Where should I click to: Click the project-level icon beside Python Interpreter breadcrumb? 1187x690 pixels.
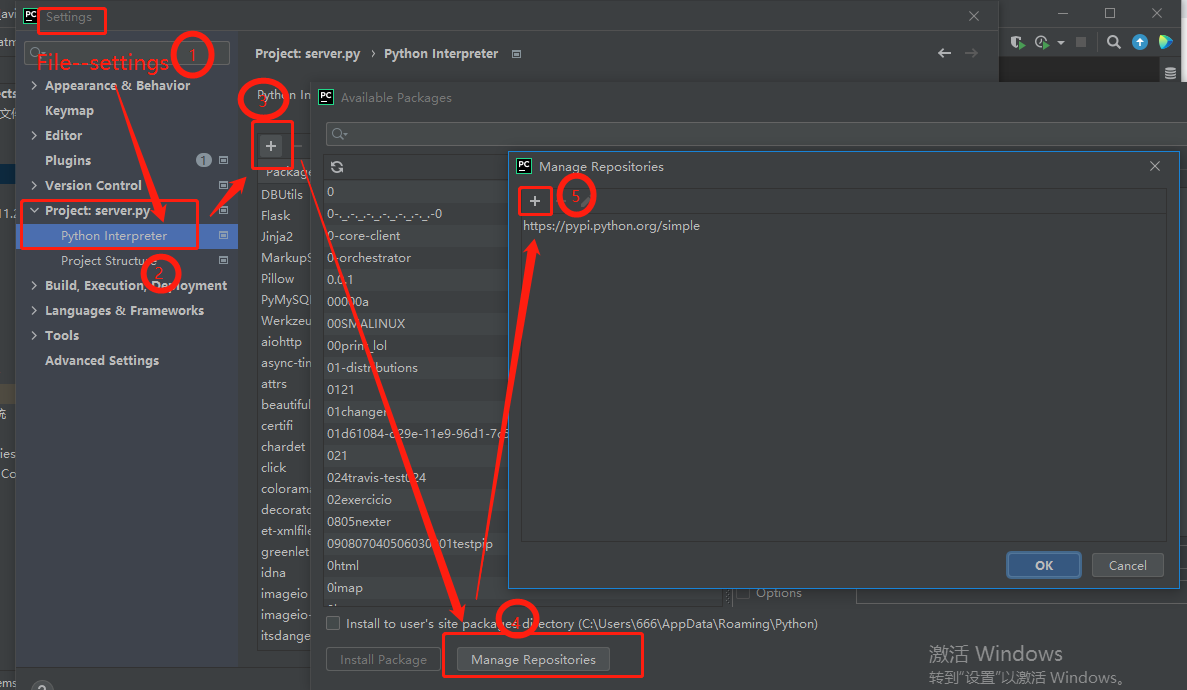(x=516, y=54)
